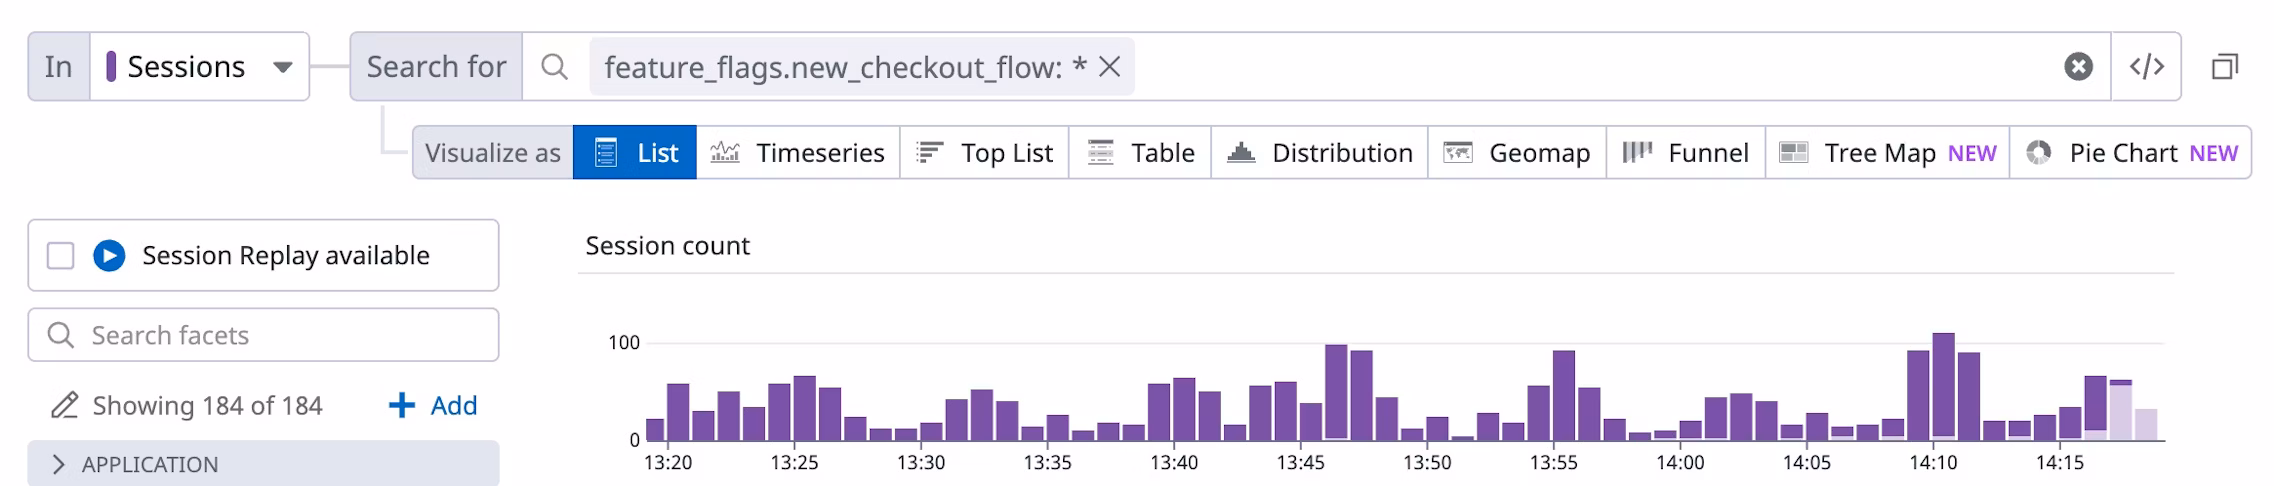Select the Funnel visualization
The height and width of the screenshot is (486, 2274).
click(x=1685, y=153)
